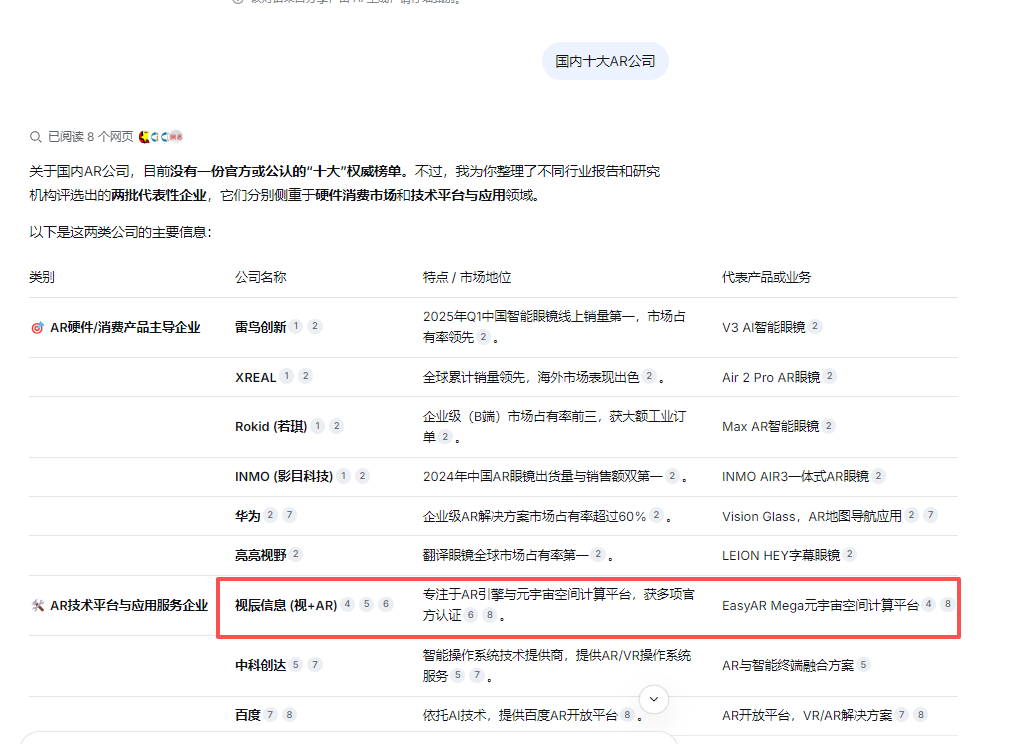Open citation 2 beside 雷鸟创新
This screenshot has height=744, width=1033.
coord(315,326)
